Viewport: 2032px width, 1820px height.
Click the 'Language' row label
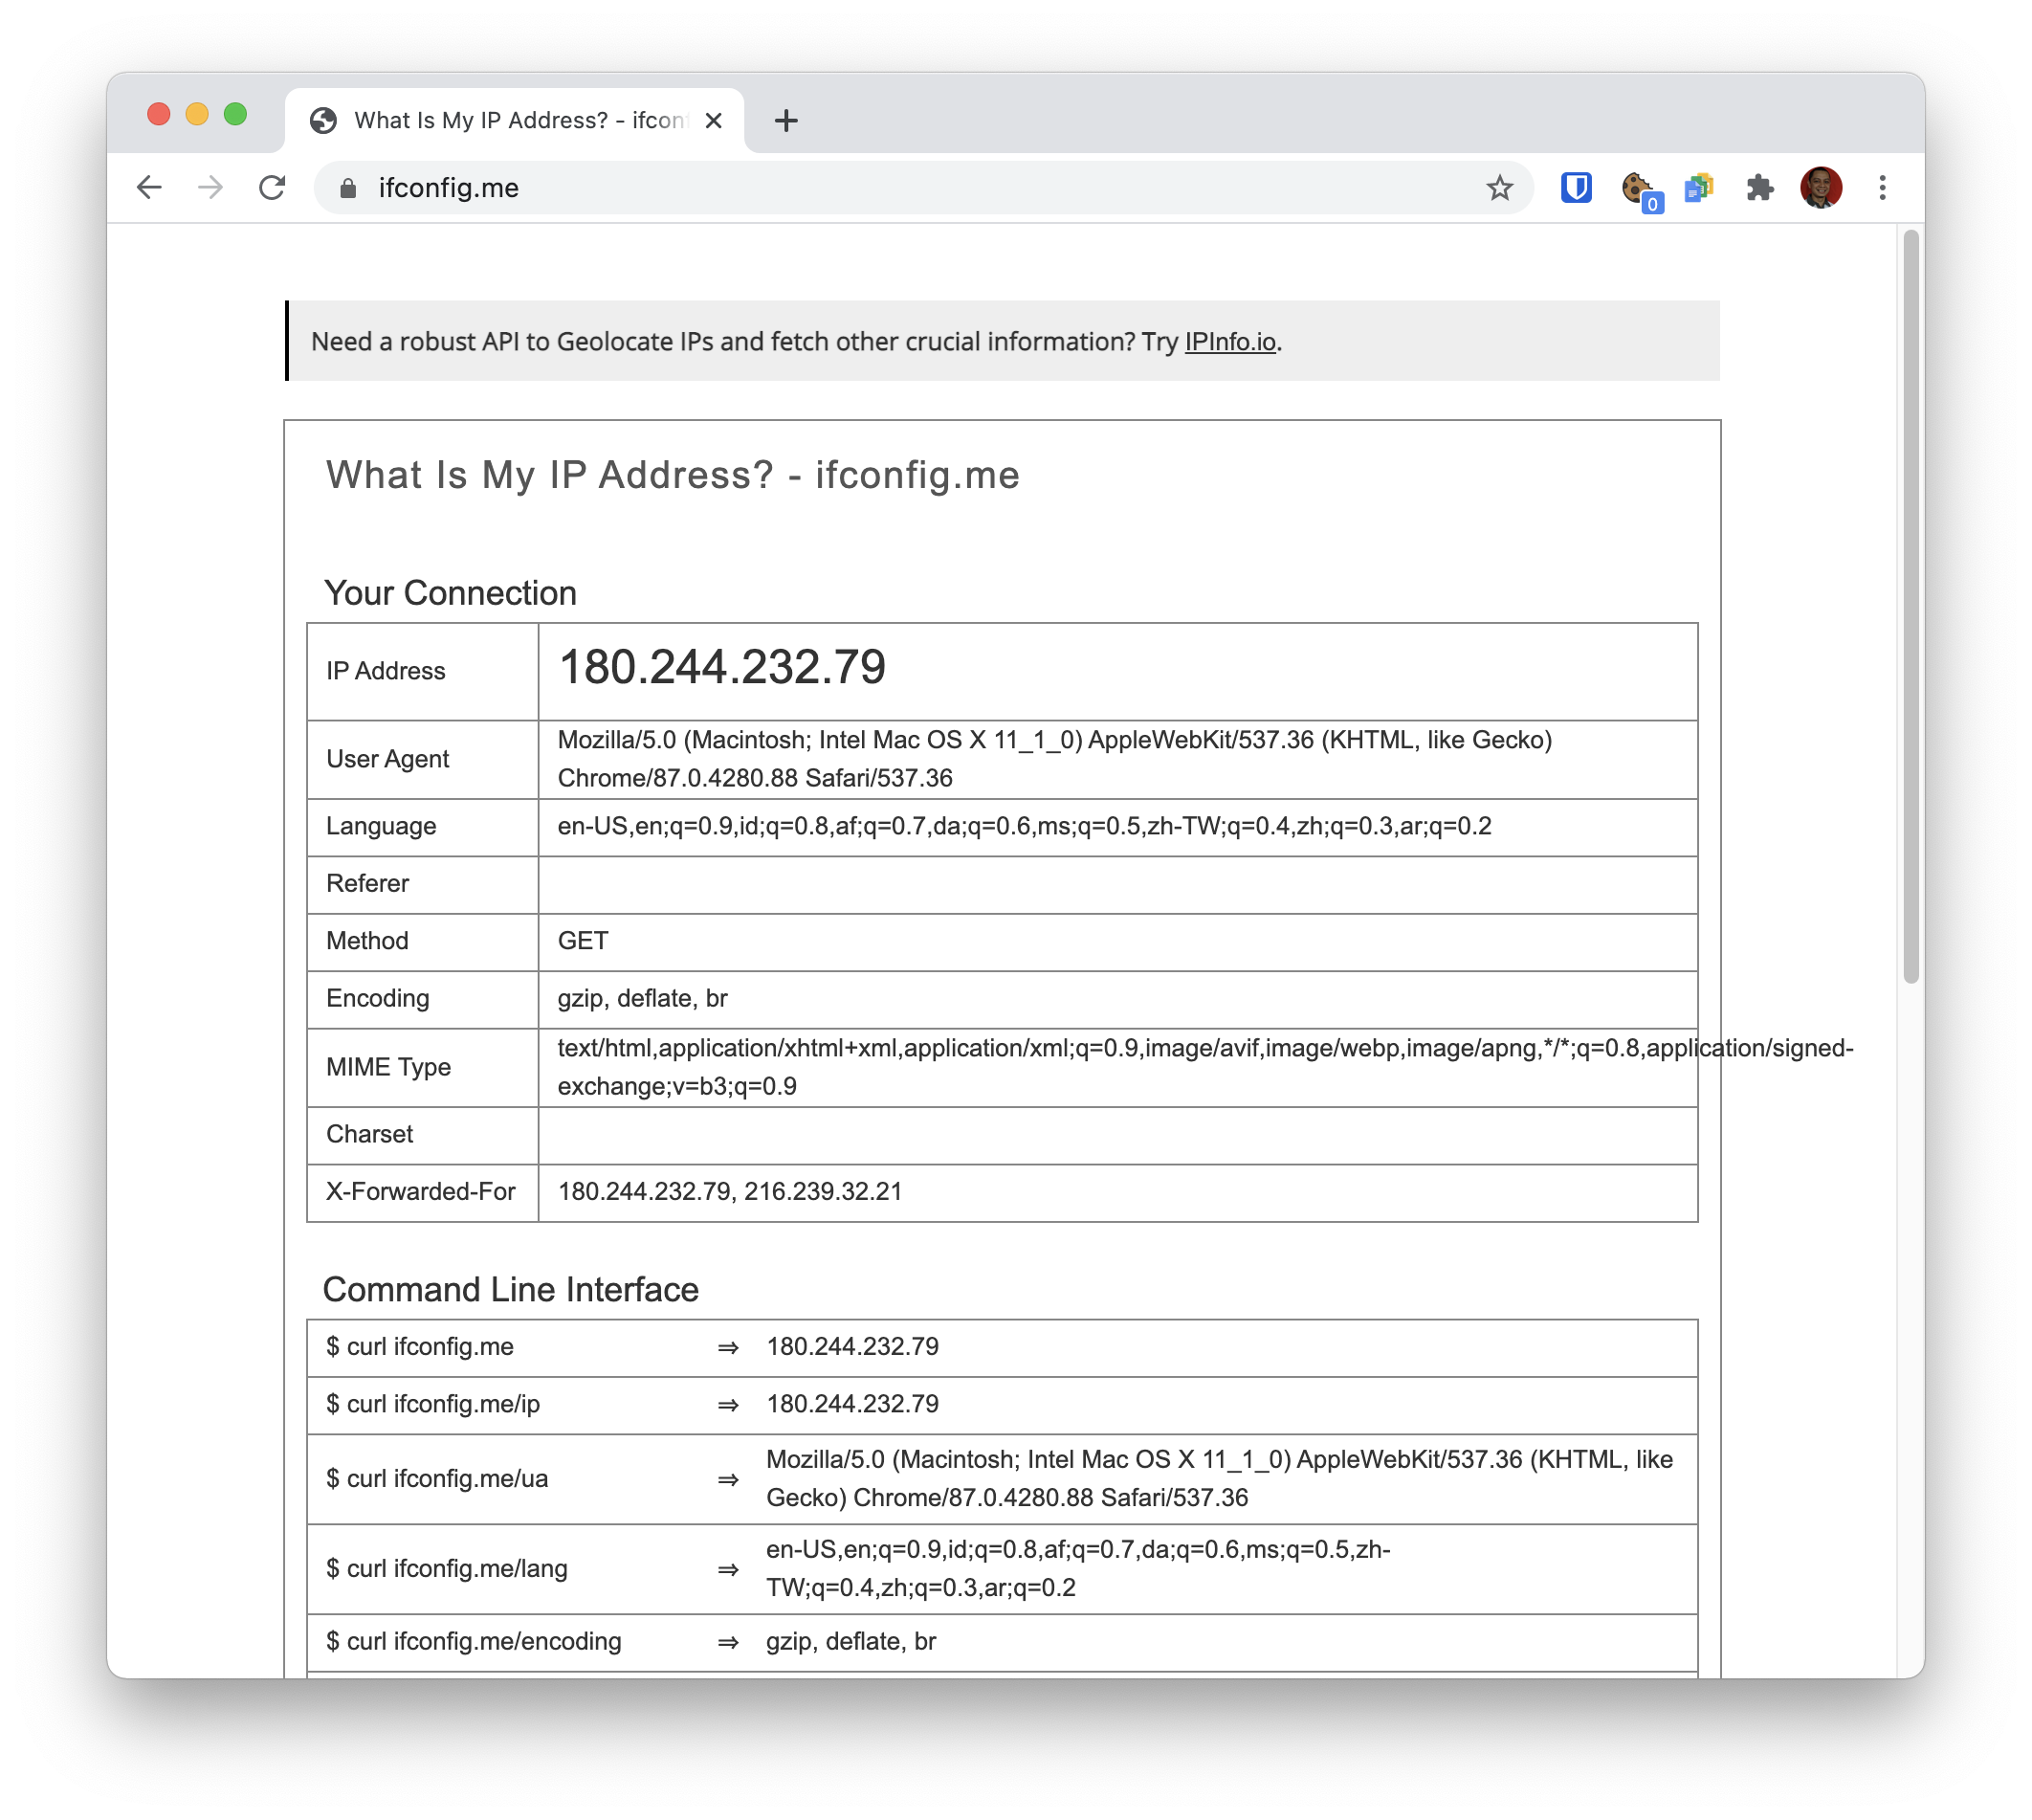pyautogui.click(x=381, y=826)
